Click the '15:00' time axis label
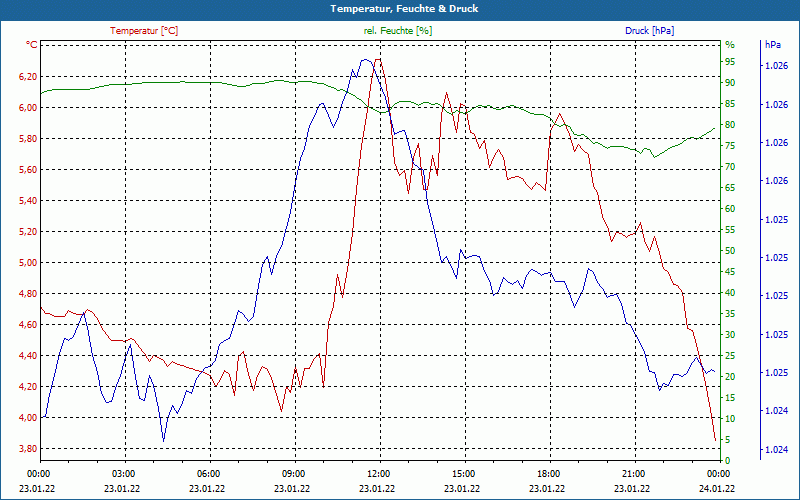Viewport: 800px width, 500px height. point(462,473)
